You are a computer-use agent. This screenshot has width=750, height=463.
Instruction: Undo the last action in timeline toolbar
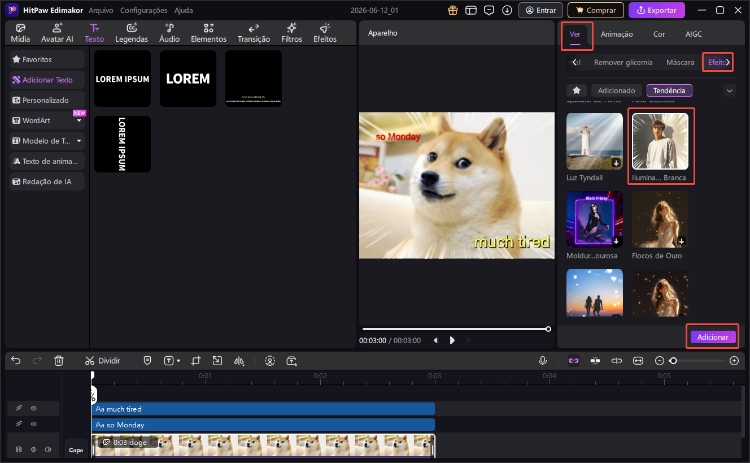(x=16, y=361)
